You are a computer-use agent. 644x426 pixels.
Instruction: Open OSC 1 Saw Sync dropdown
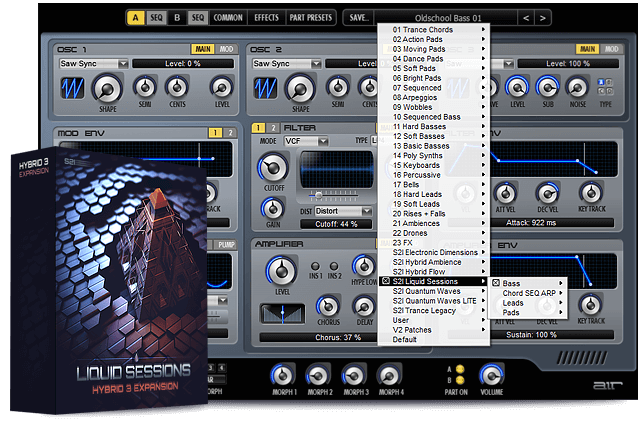[x=94, y=64]
